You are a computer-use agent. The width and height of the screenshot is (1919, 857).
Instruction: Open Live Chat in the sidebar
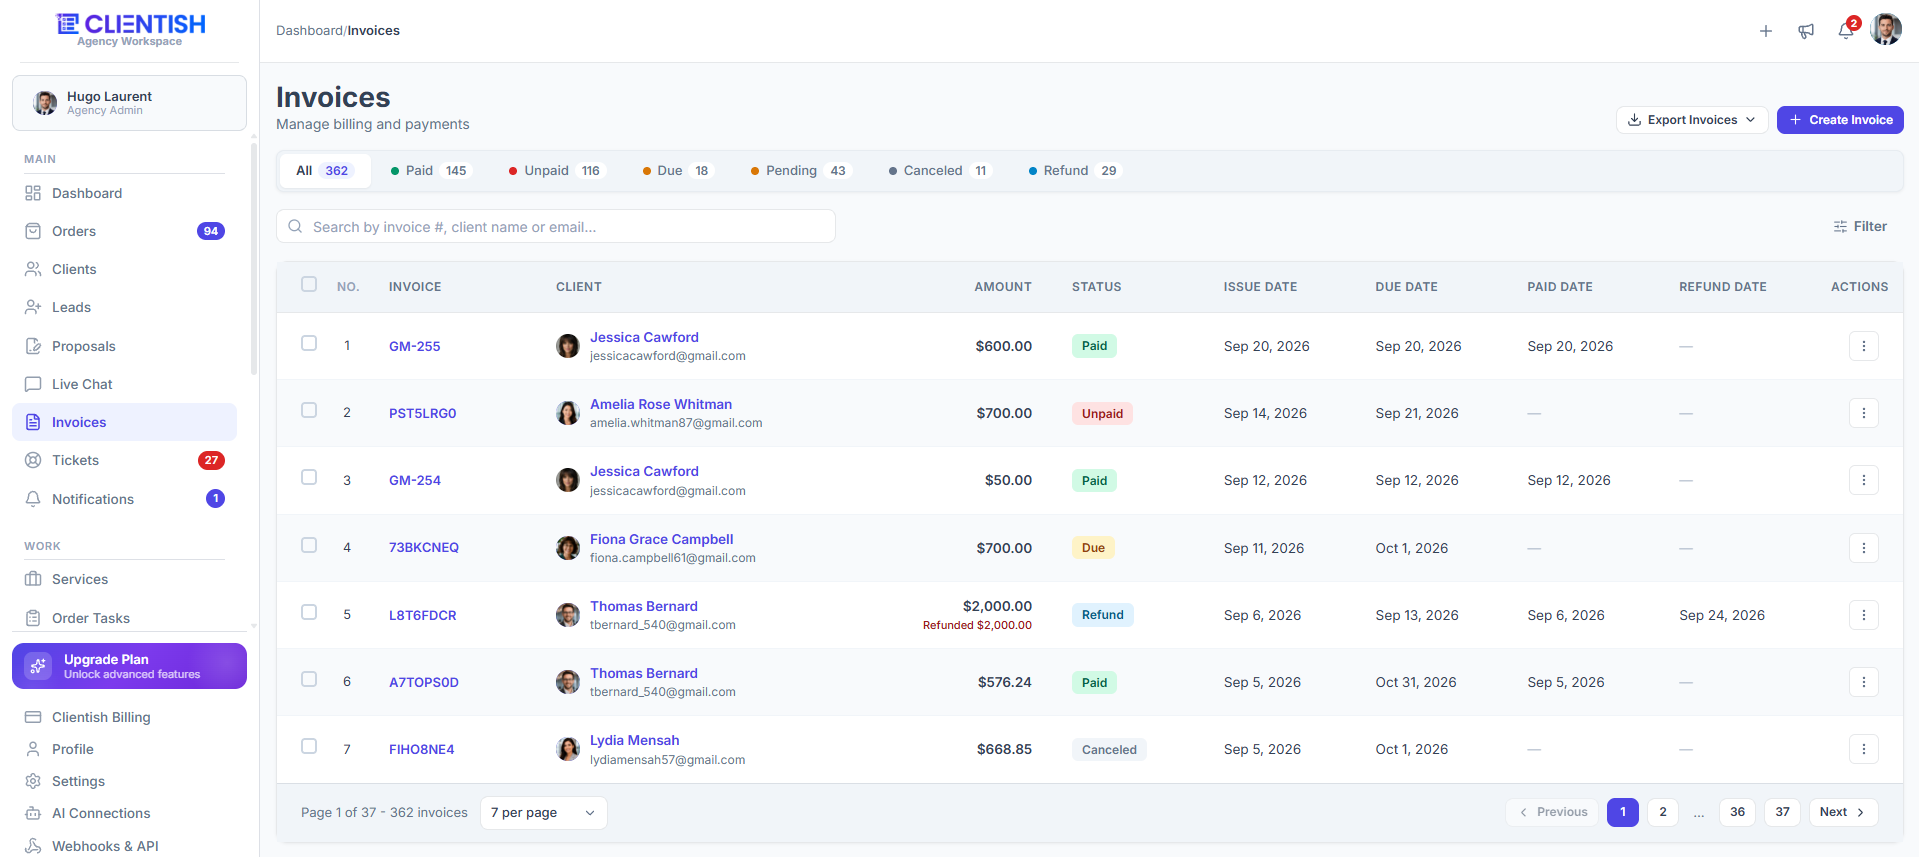tap(124, 384)
